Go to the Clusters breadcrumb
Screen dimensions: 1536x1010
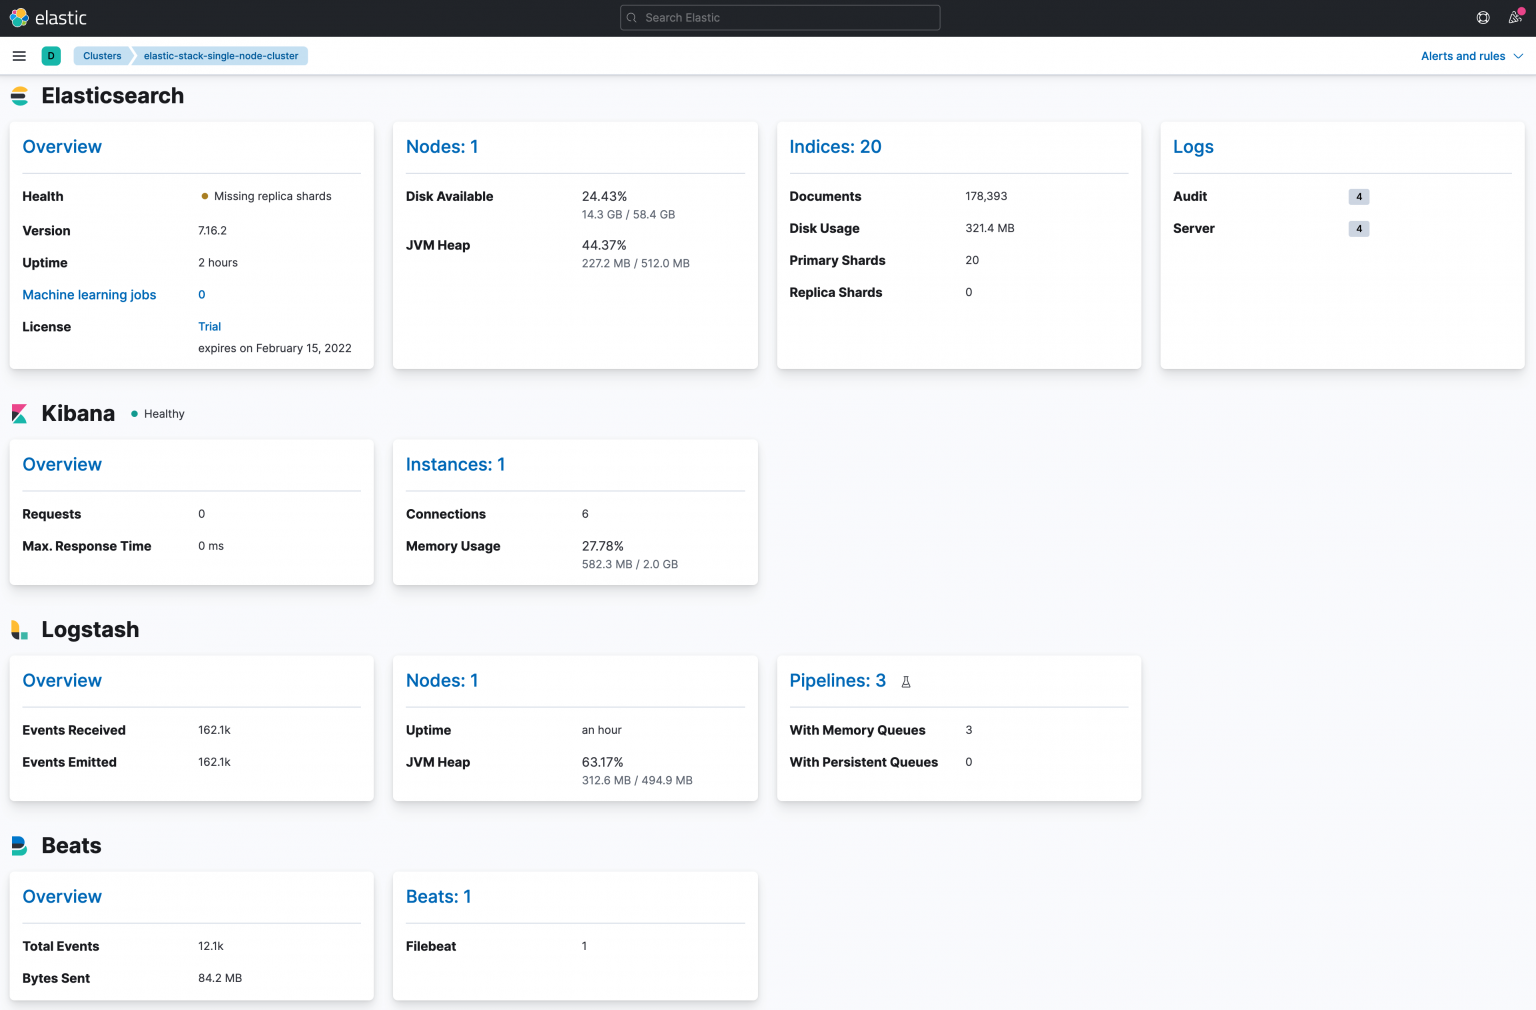tap(102, 56)
